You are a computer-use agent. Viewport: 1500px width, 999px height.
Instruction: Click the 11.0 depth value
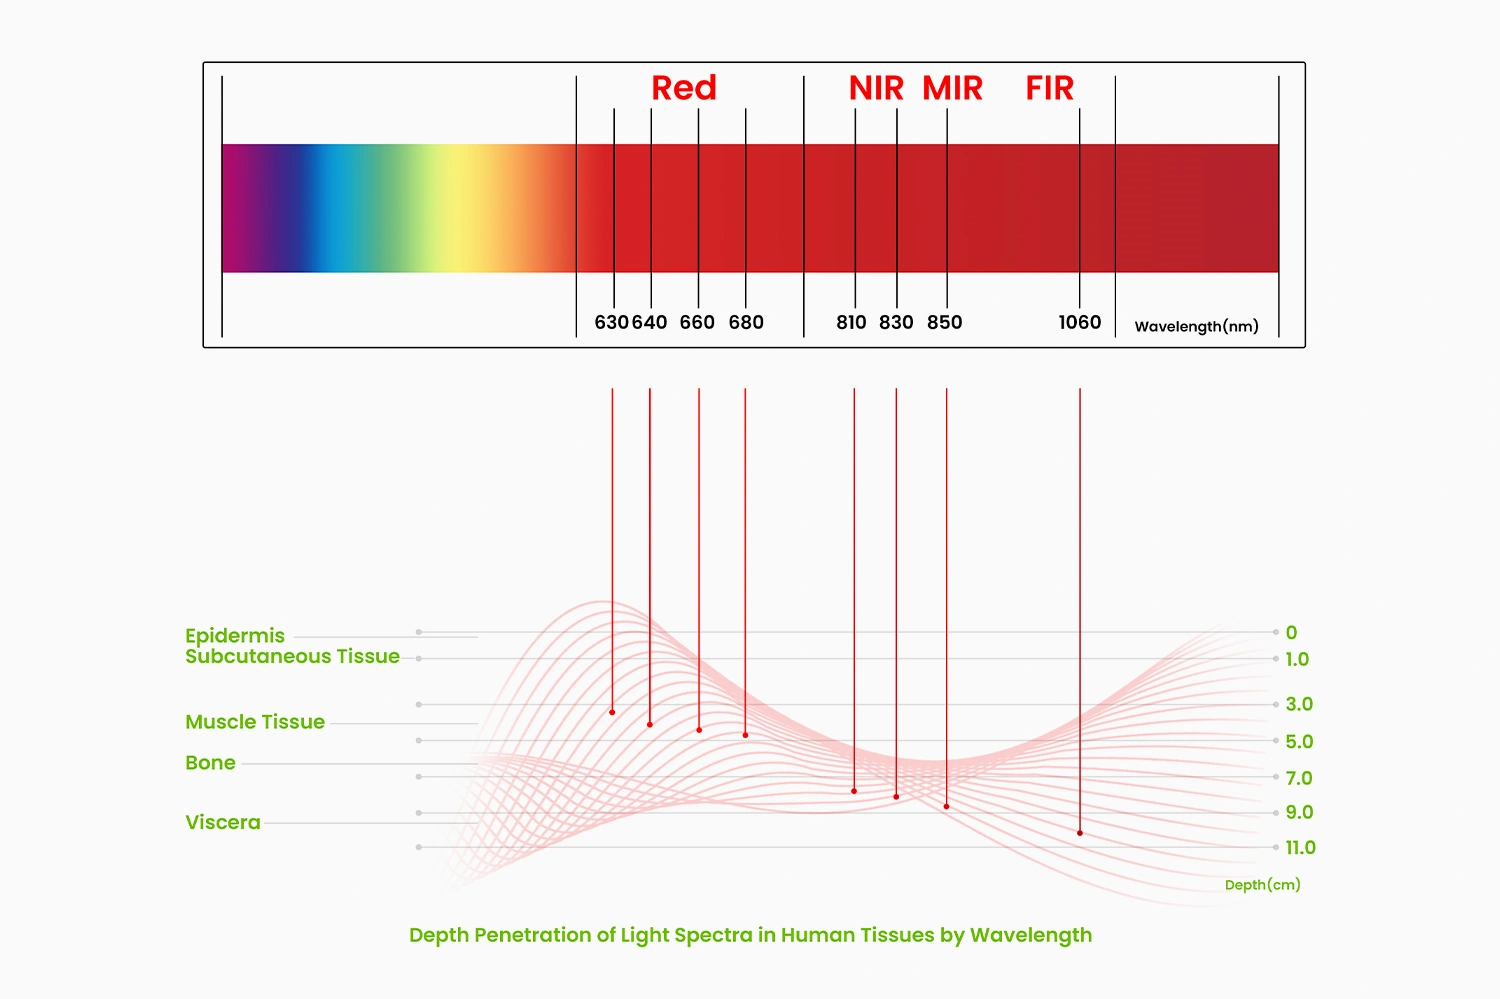pos(1300,848)
